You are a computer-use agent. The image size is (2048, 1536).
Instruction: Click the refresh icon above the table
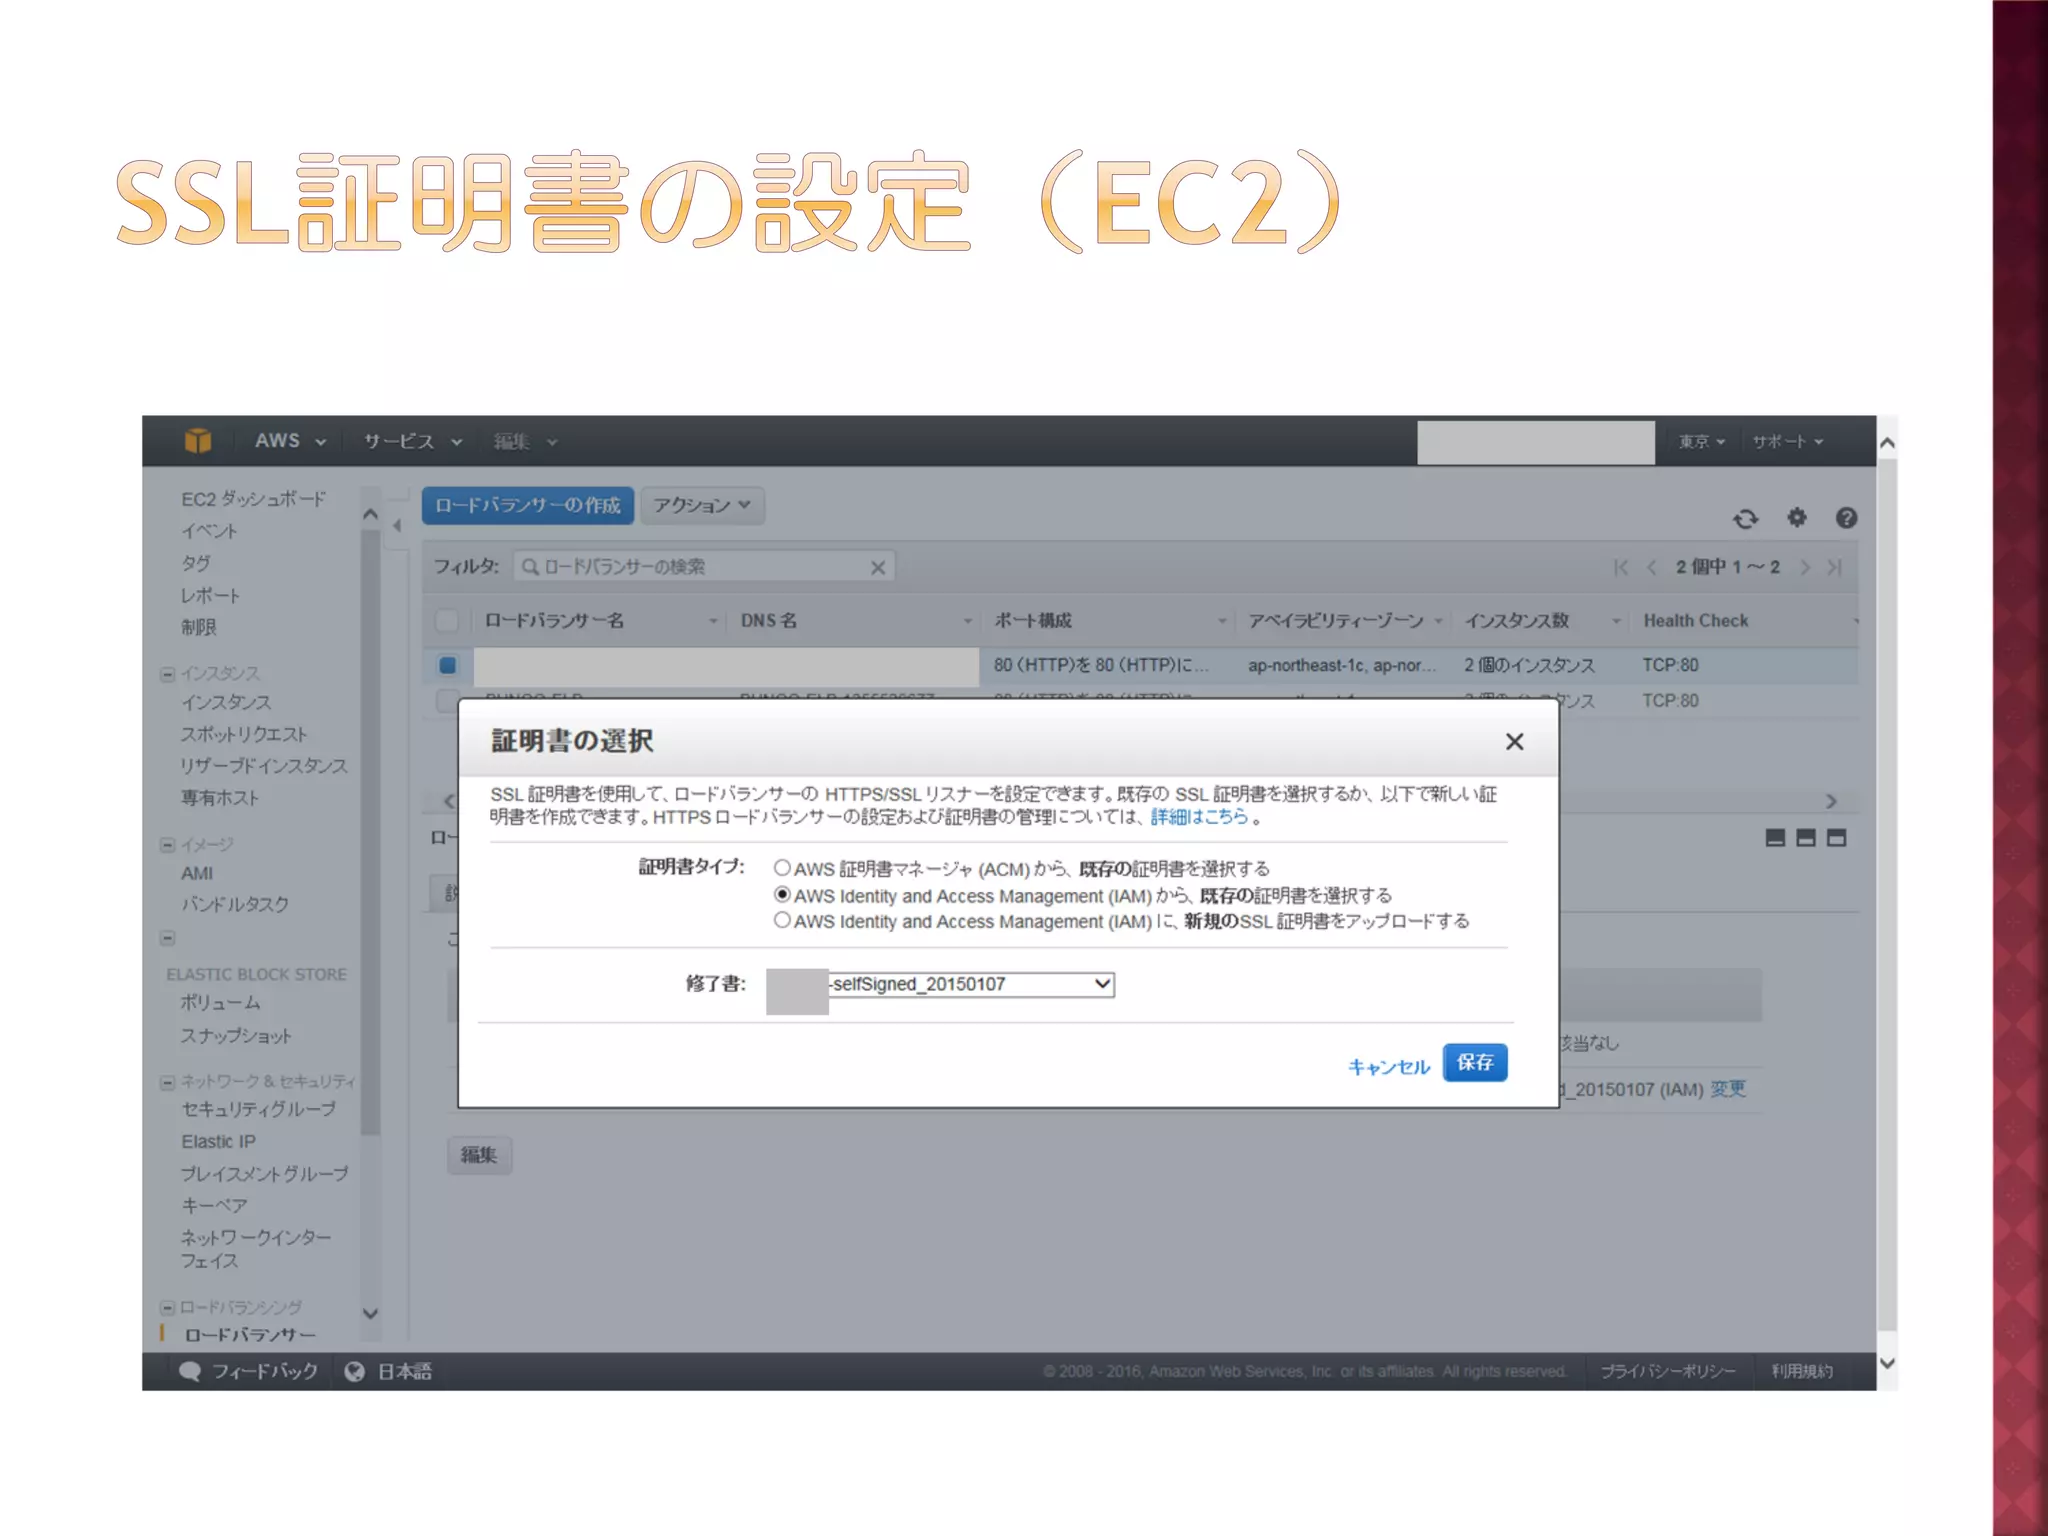[x=1745, y=518]
